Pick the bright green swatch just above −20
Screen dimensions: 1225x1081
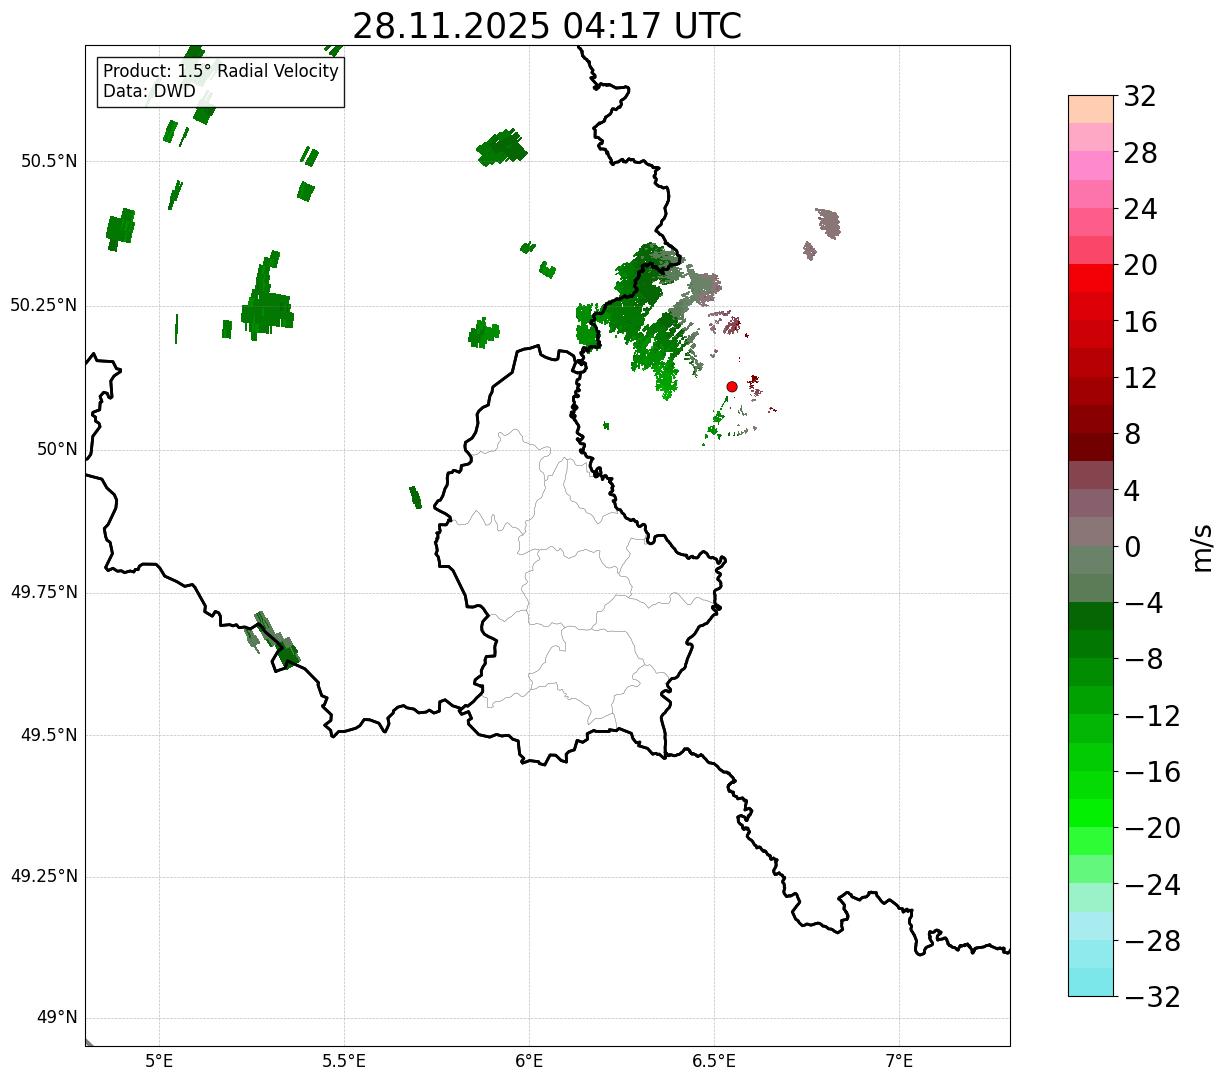coord(1091,813)
